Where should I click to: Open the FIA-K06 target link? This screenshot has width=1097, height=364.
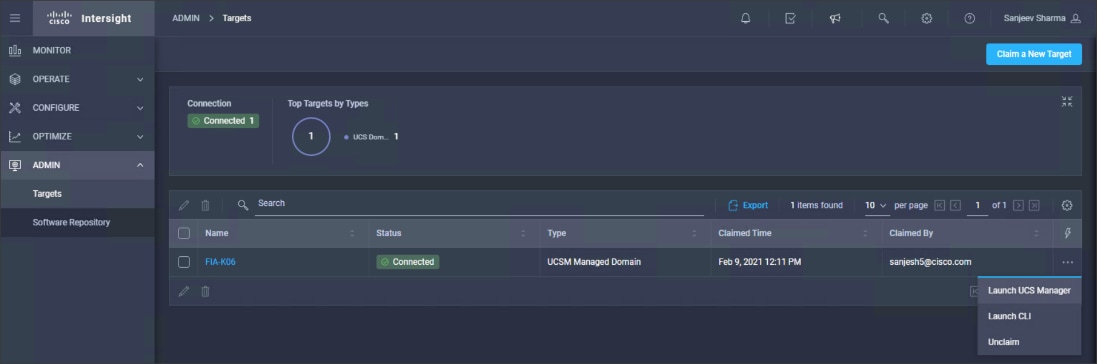click(220, 262)
